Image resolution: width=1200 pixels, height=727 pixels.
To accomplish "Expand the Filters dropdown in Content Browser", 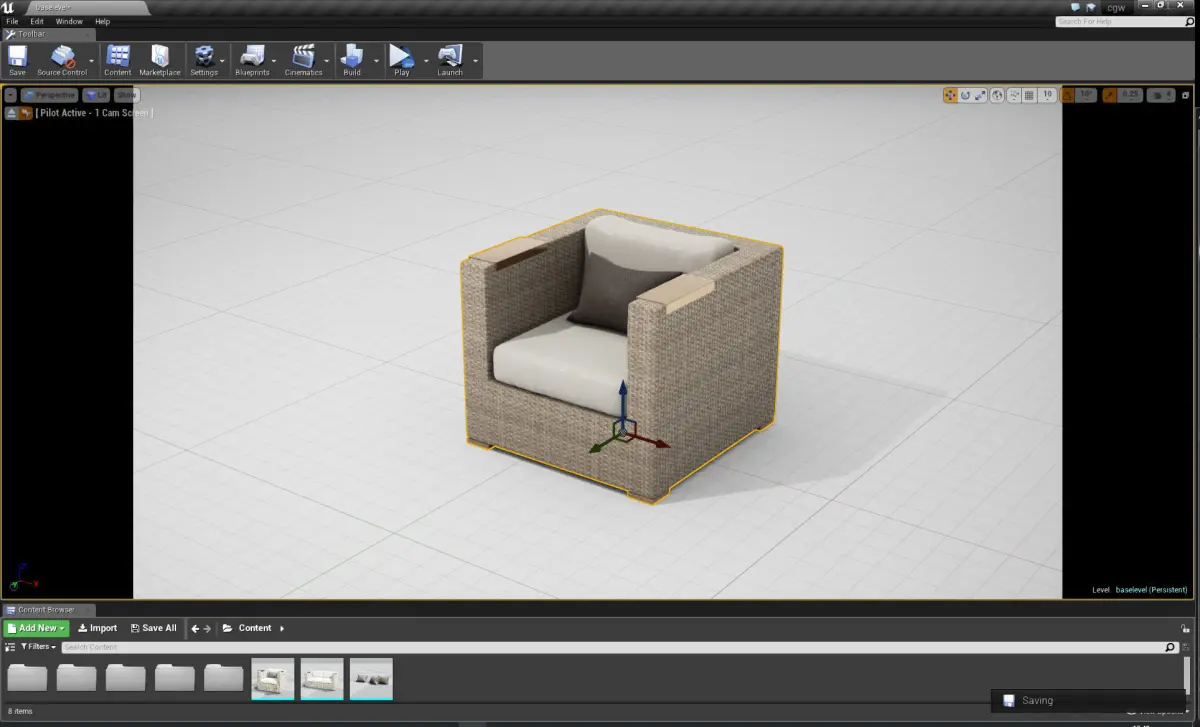I will click(x=39, y=647).
